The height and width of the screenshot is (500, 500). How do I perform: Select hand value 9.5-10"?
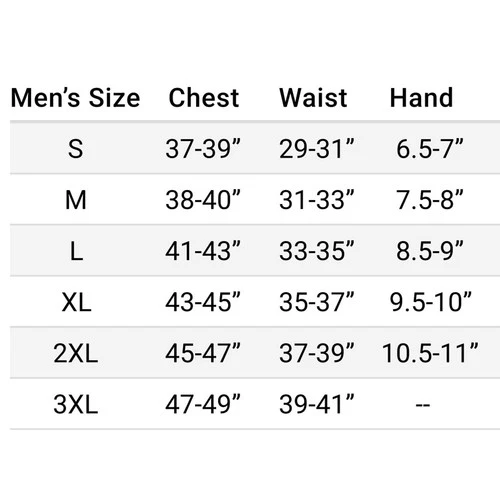coord(431,302)
